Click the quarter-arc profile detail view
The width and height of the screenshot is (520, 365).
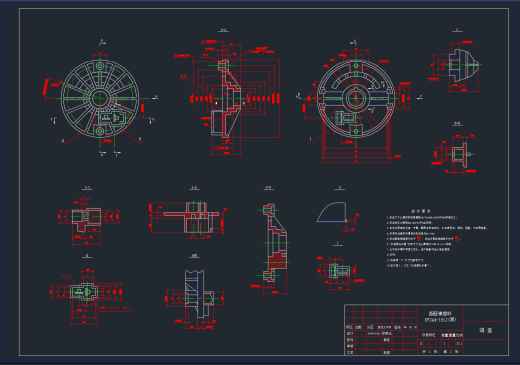(x=332, y=212)
